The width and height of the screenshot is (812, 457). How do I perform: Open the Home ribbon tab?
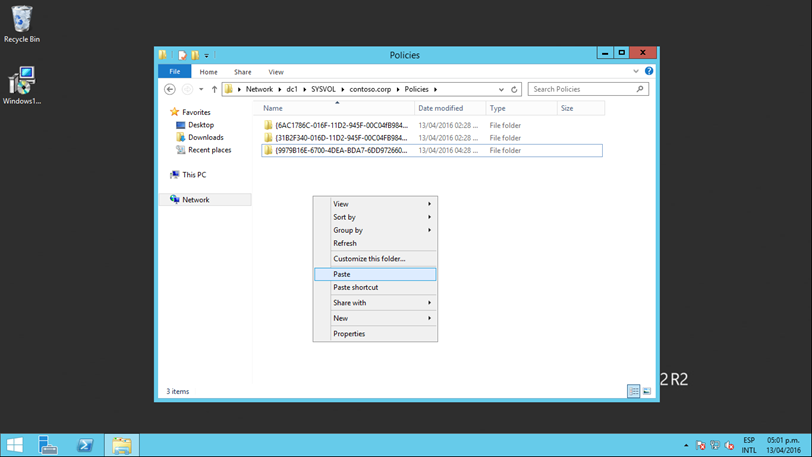click(208, 72)
